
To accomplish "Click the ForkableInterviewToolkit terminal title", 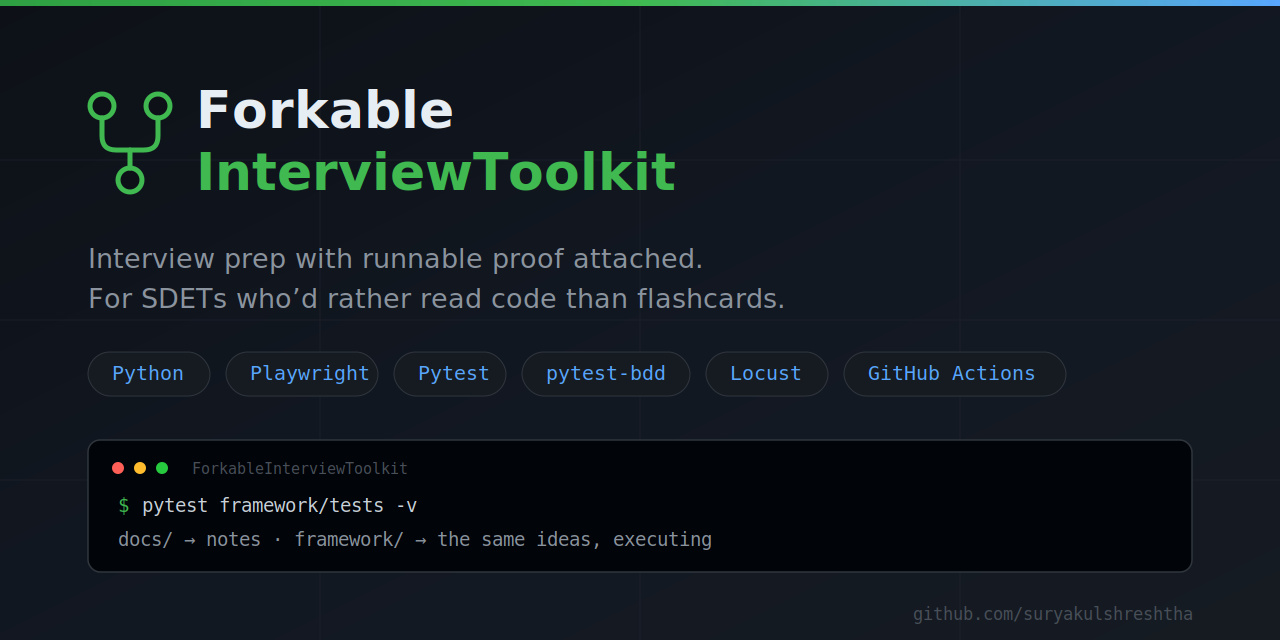I will coord(300,469).
